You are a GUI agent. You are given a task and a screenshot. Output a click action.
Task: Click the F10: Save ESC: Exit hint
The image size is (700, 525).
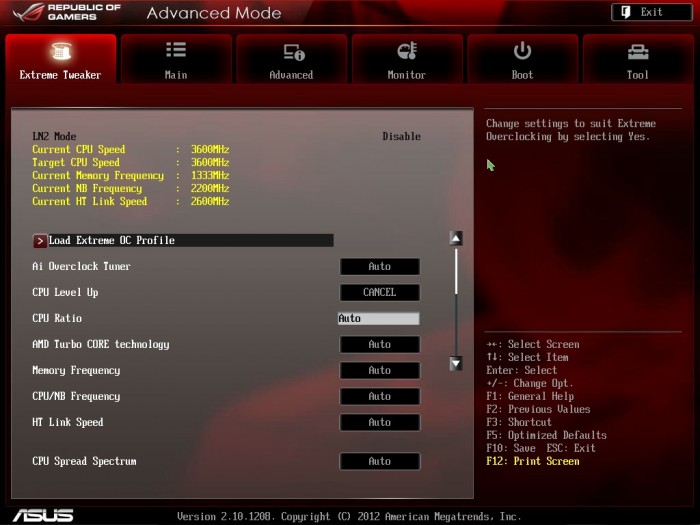click(x=541, y=448)
